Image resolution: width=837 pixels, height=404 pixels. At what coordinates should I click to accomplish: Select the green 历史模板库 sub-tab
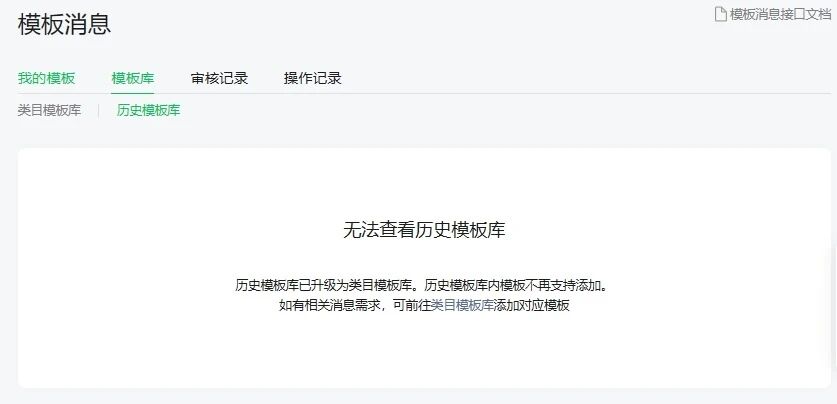tap(148, 110)
